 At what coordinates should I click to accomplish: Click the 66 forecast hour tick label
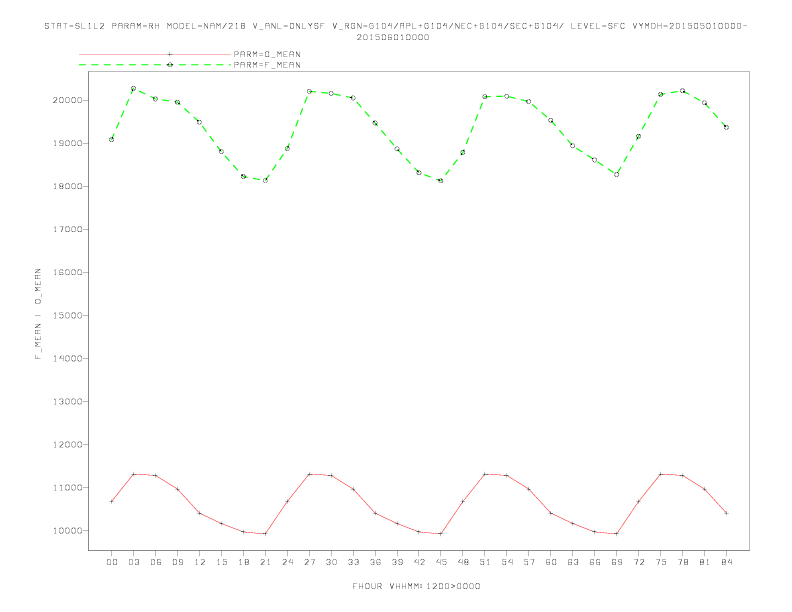pos(595,562)
